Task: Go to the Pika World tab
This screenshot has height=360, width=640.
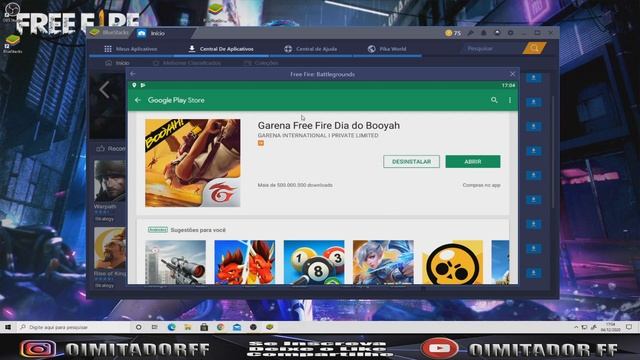Action: click(387, 49)
